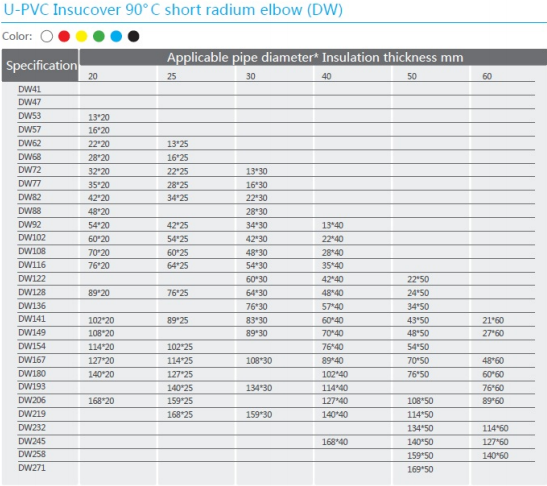The width and height of the screenshot is (547, 486).
Task: Click the cell '24*50'
Action: pyautogui.click(x=418, y=293)
